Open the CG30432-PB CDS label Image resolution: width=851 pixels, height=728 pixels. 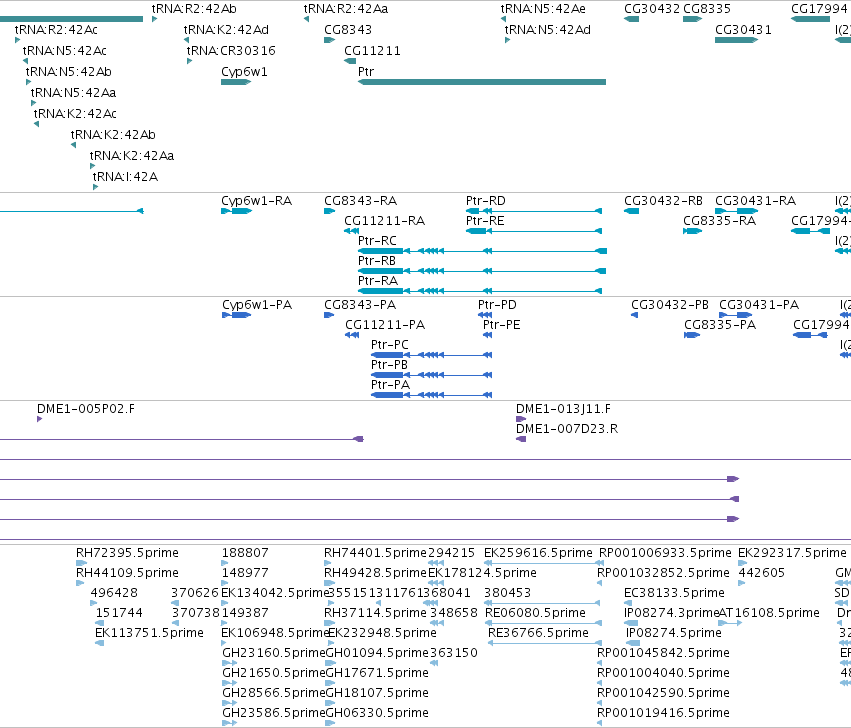pos(670,305)
